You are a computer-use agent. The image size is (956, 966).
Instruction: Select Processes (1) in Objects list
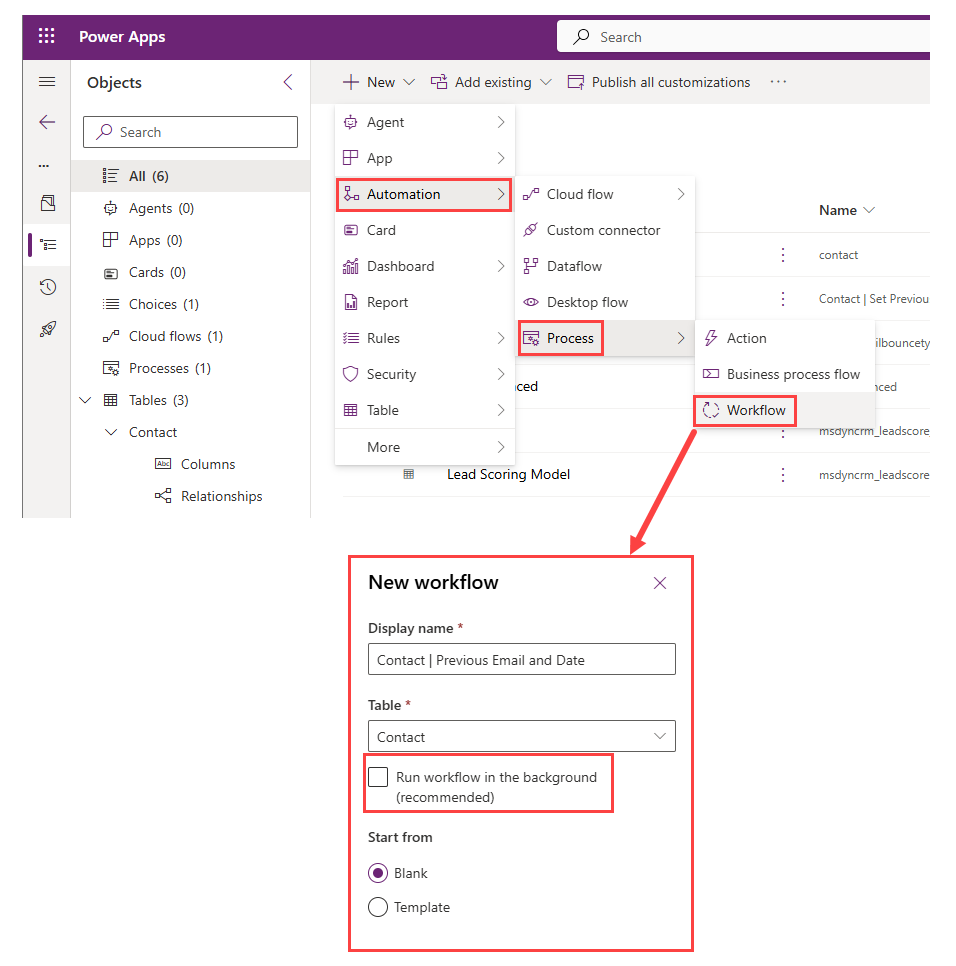(190, 368)
